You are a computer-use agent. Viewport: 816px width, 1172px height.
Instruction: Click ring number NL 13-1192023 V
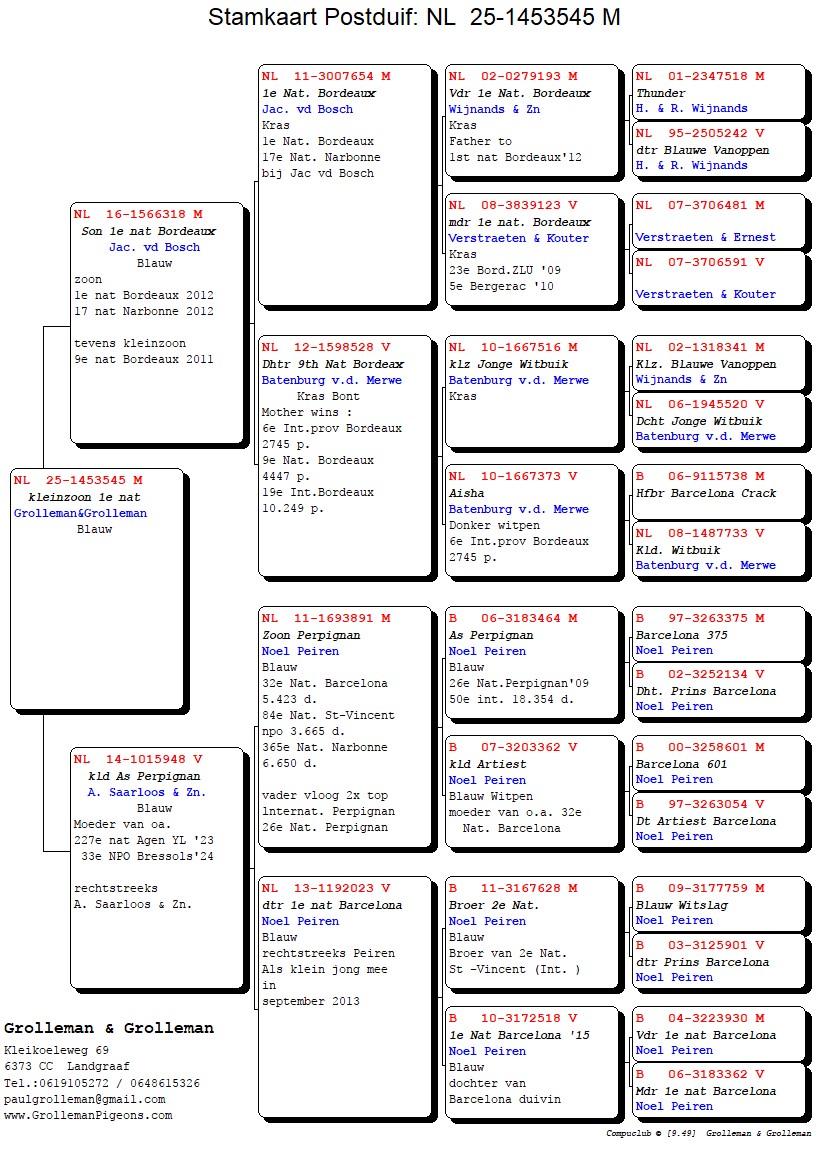[326, 889]
